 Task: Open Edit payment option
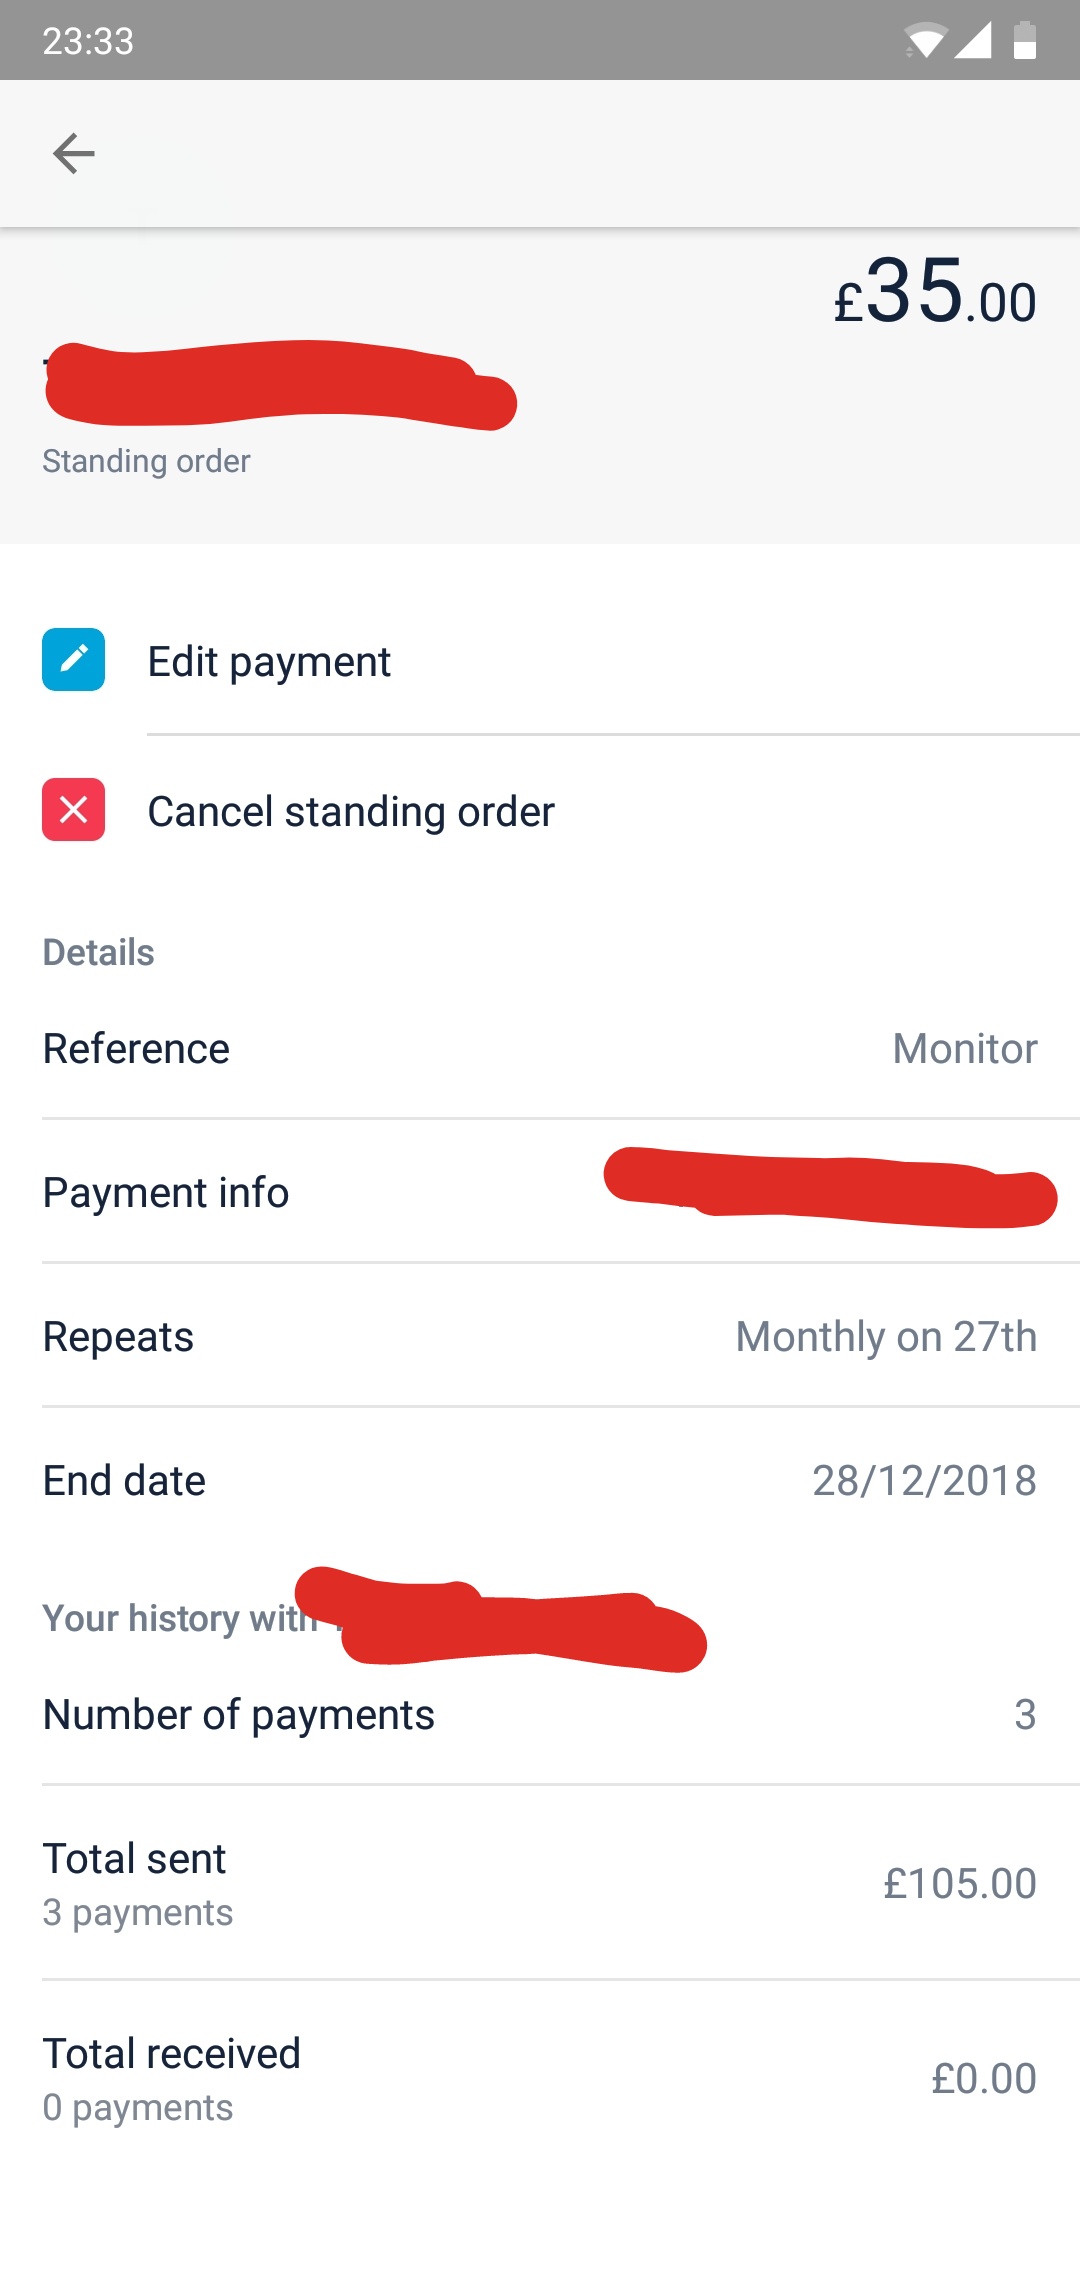pos(540,661)
